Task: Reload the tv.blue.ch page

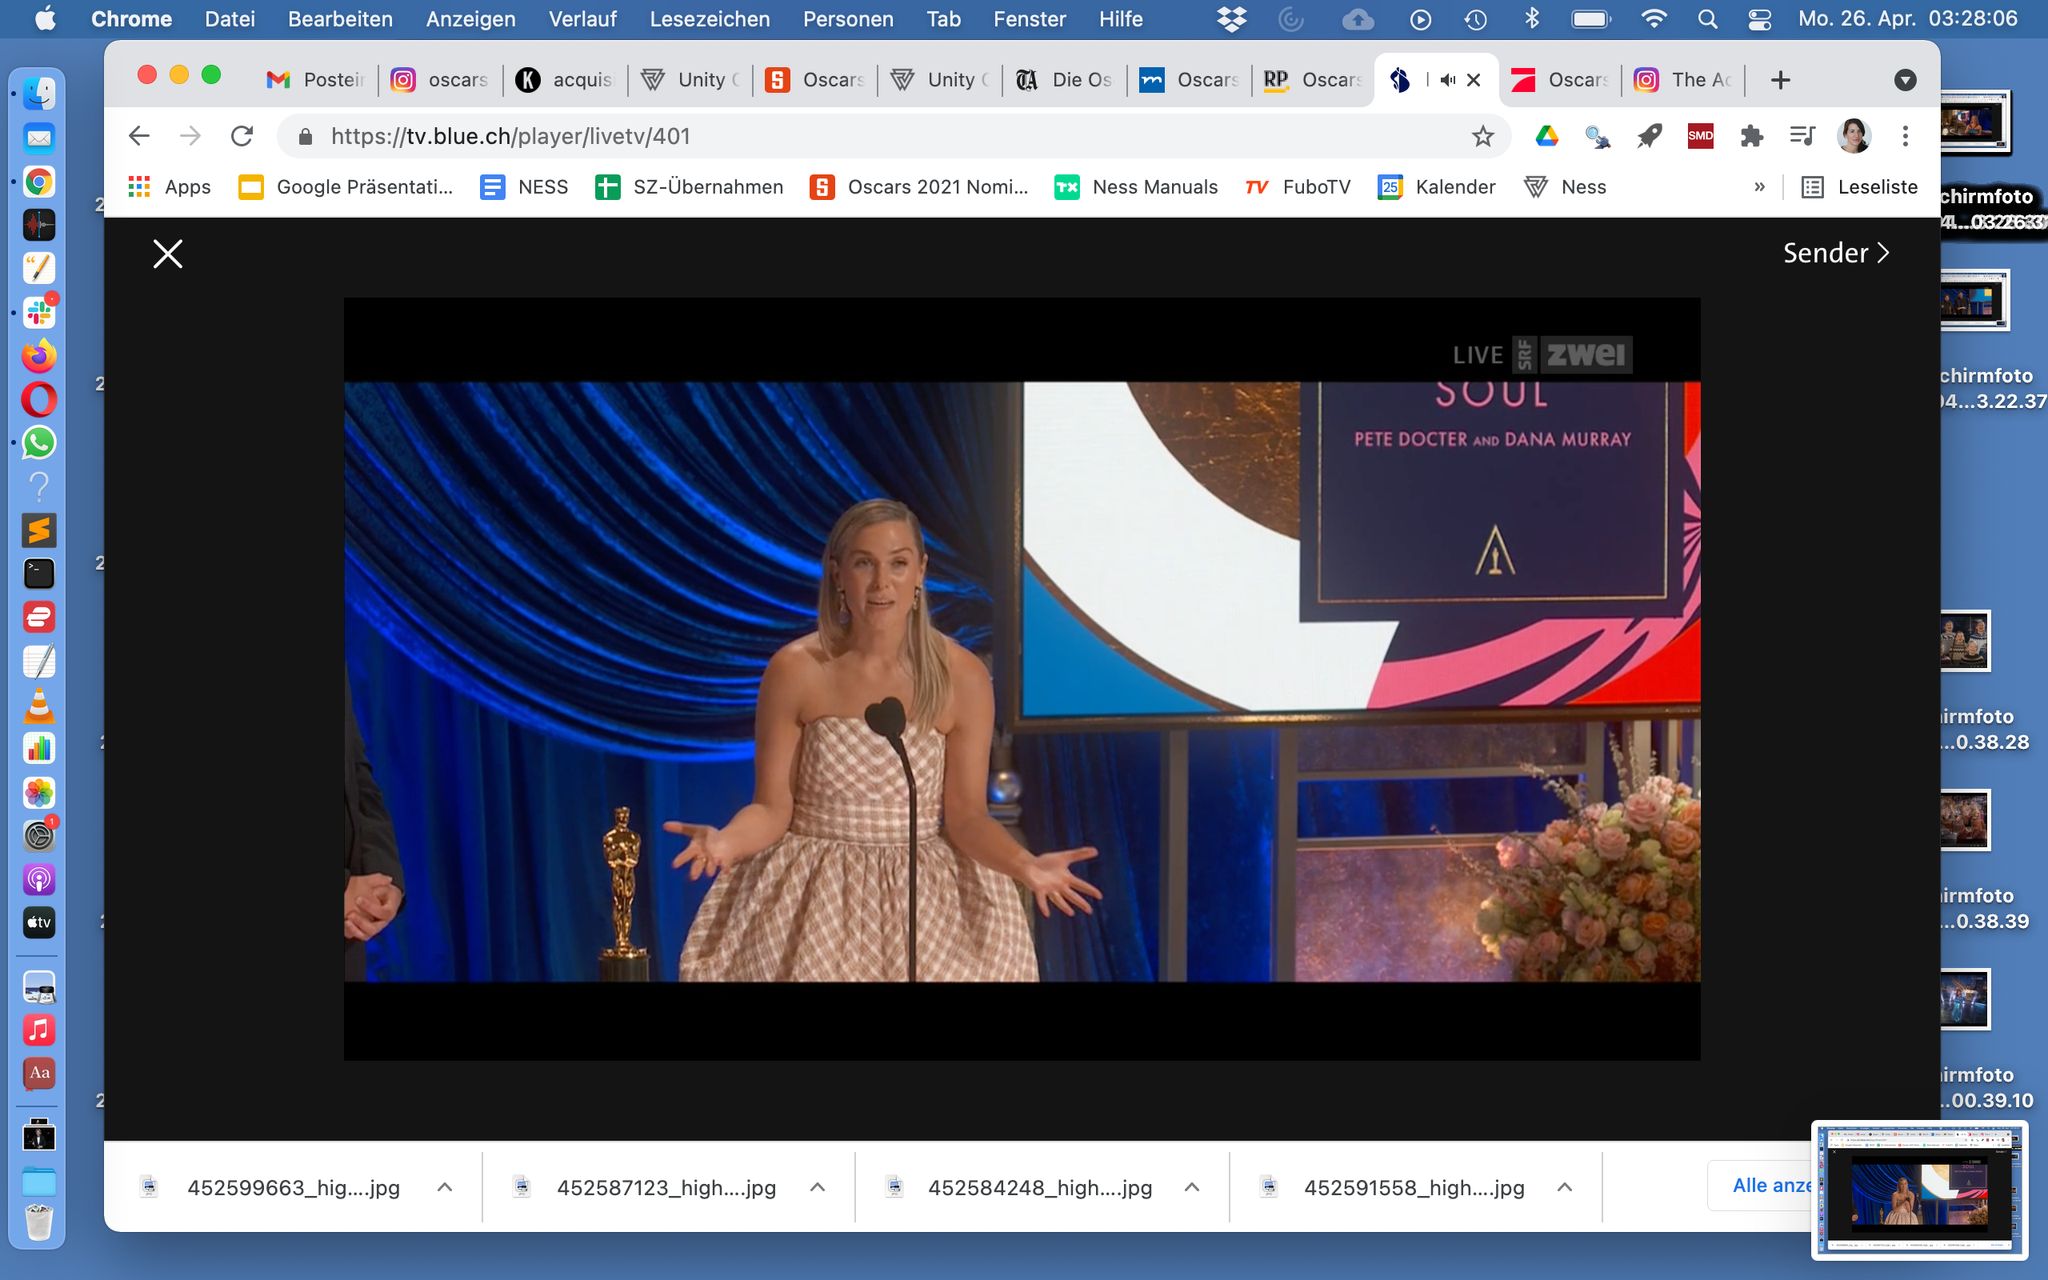Action: (242, 137)
